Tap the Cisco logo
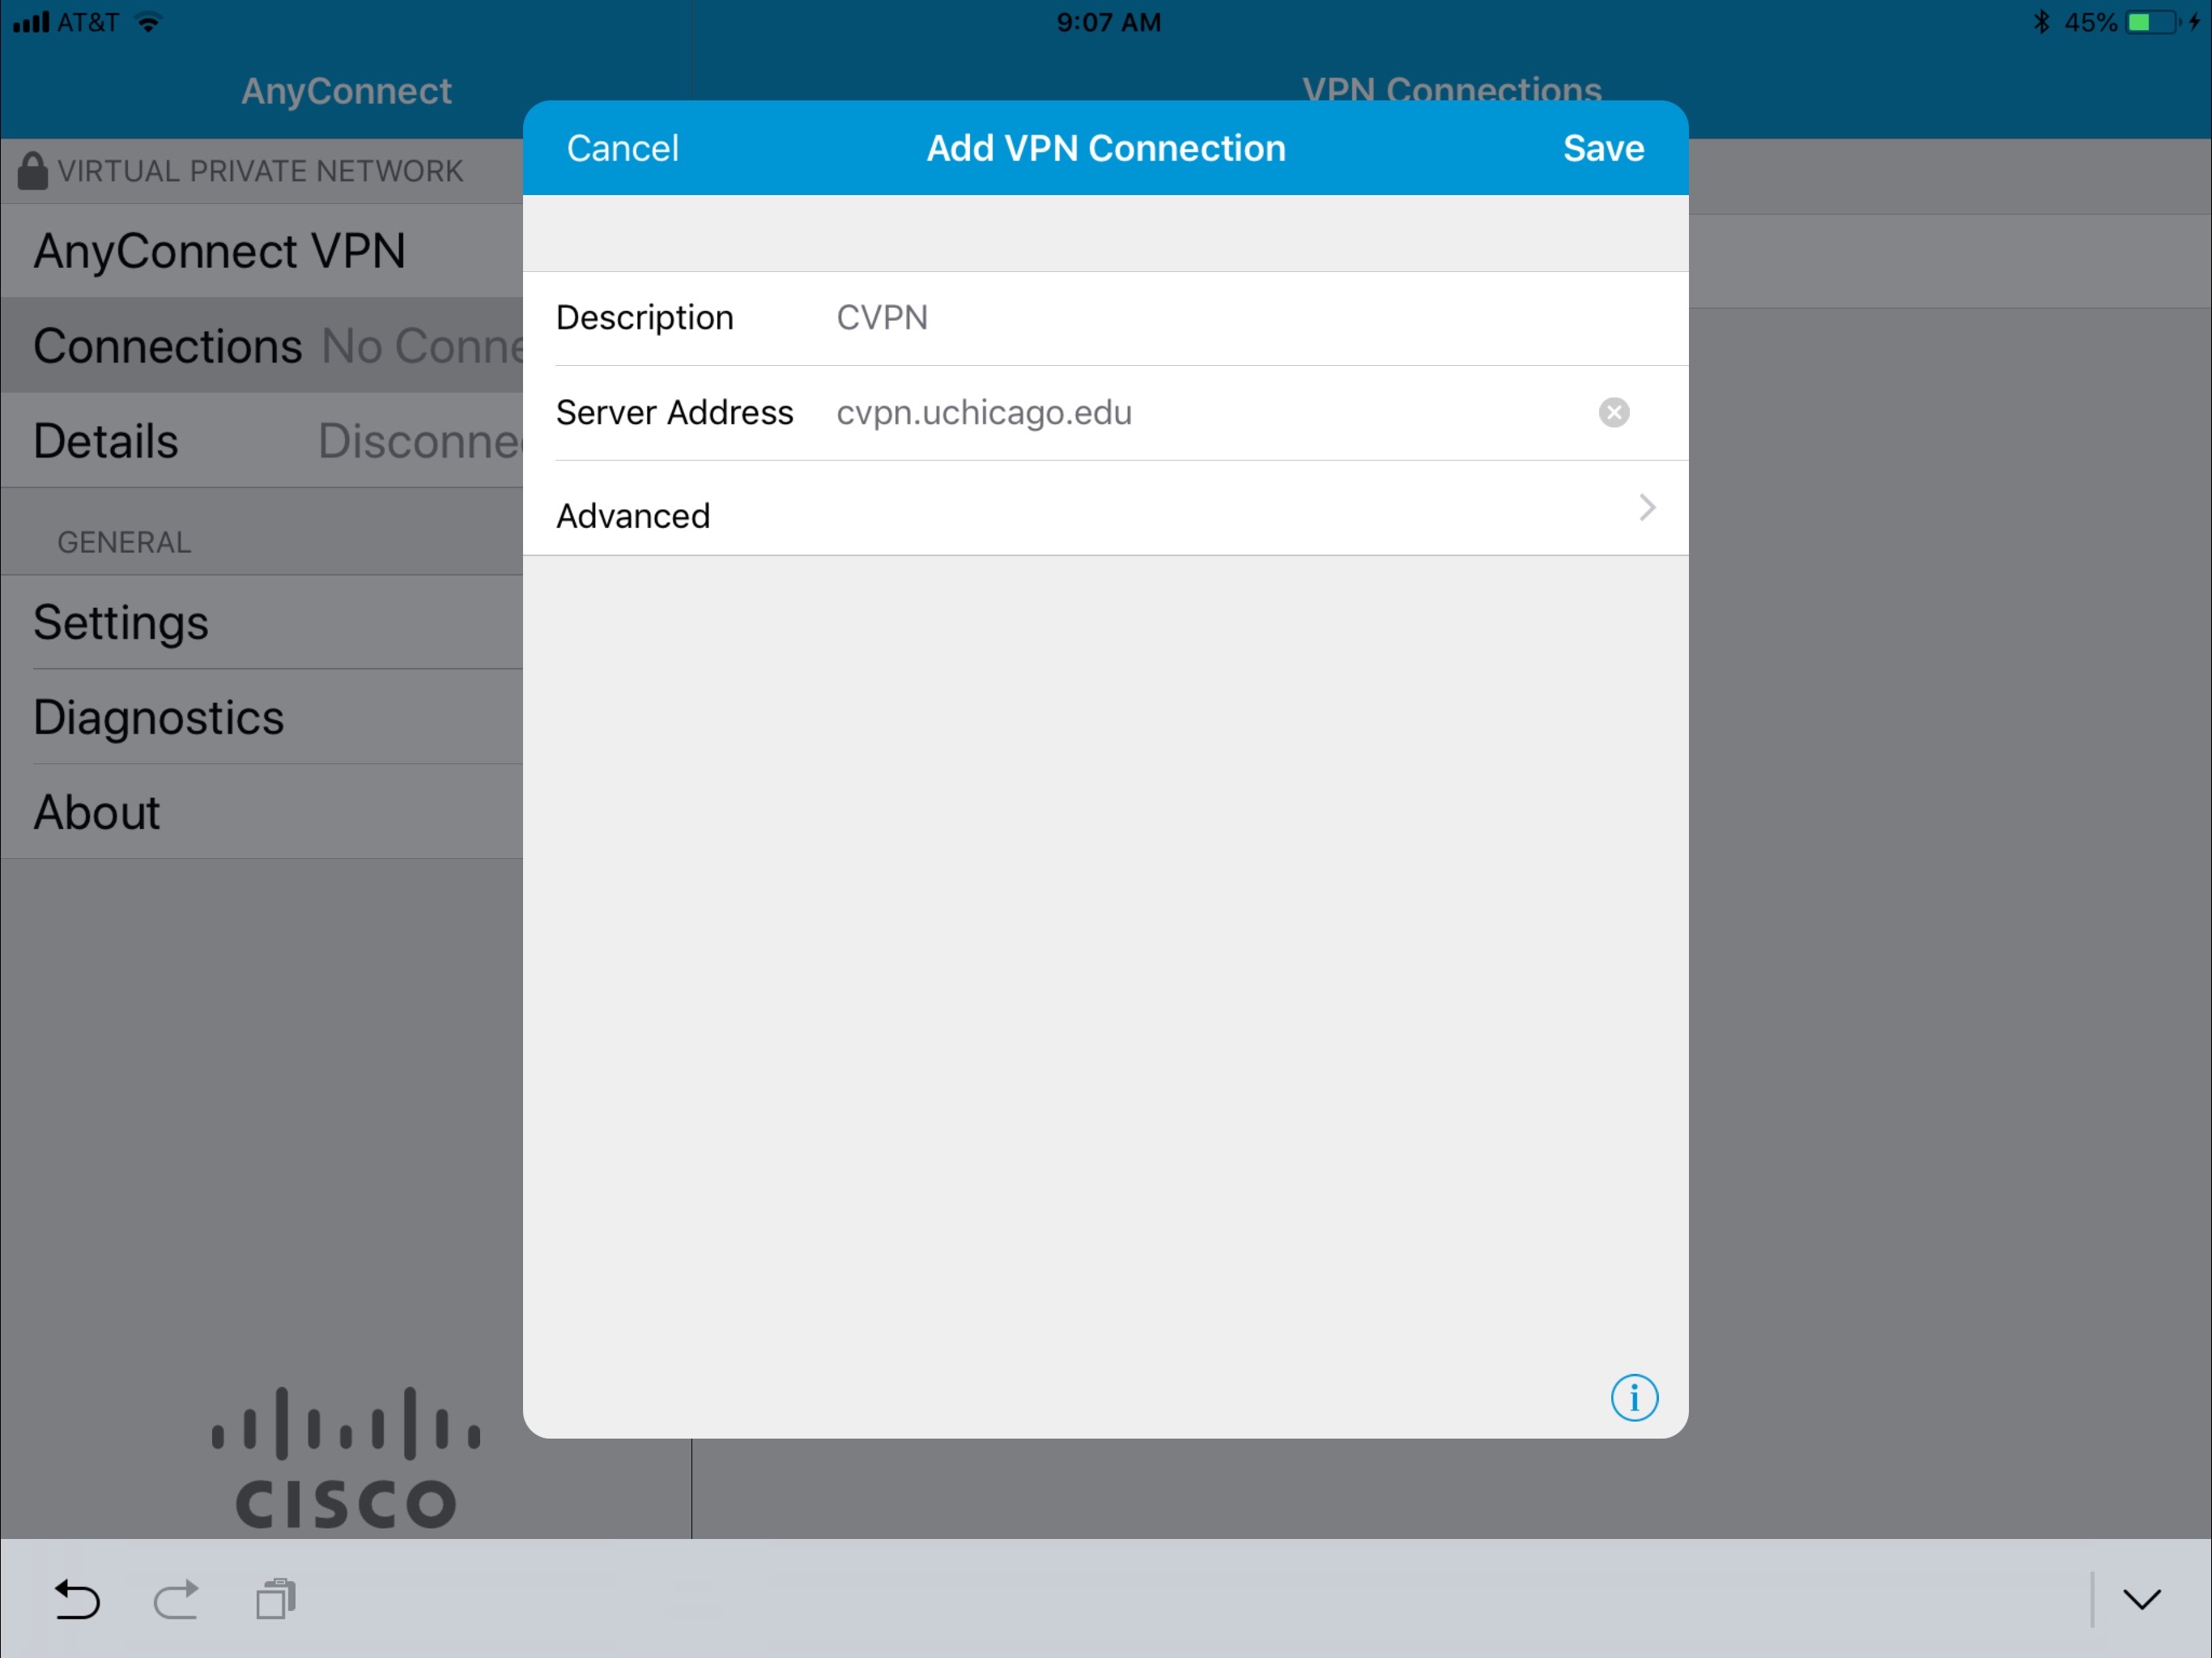 (346, 1458)
